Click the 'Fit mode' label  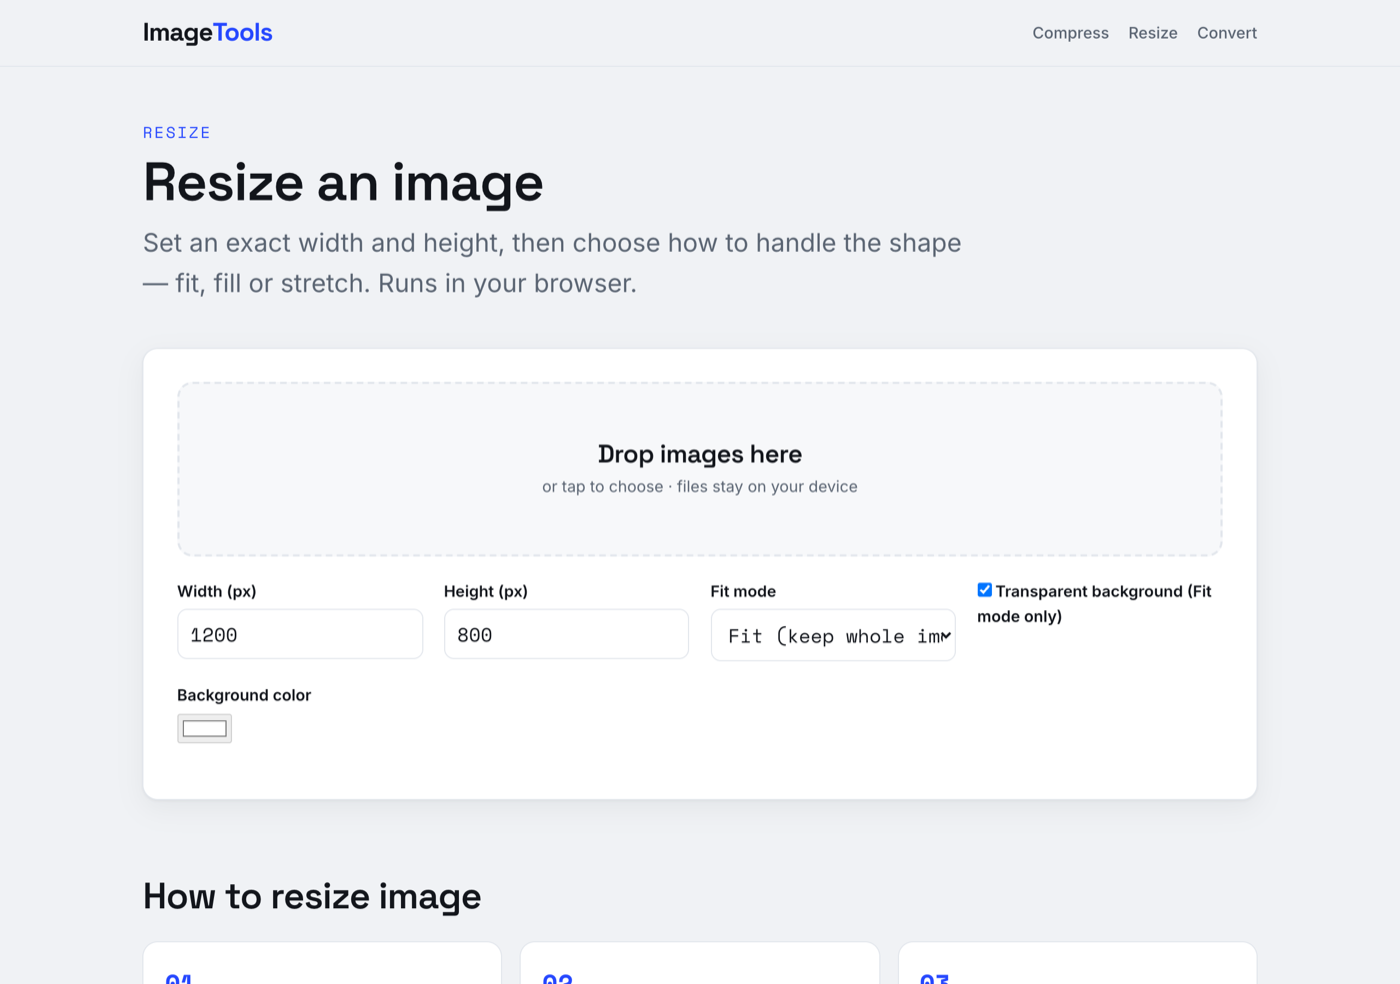(x=743, y=591)
